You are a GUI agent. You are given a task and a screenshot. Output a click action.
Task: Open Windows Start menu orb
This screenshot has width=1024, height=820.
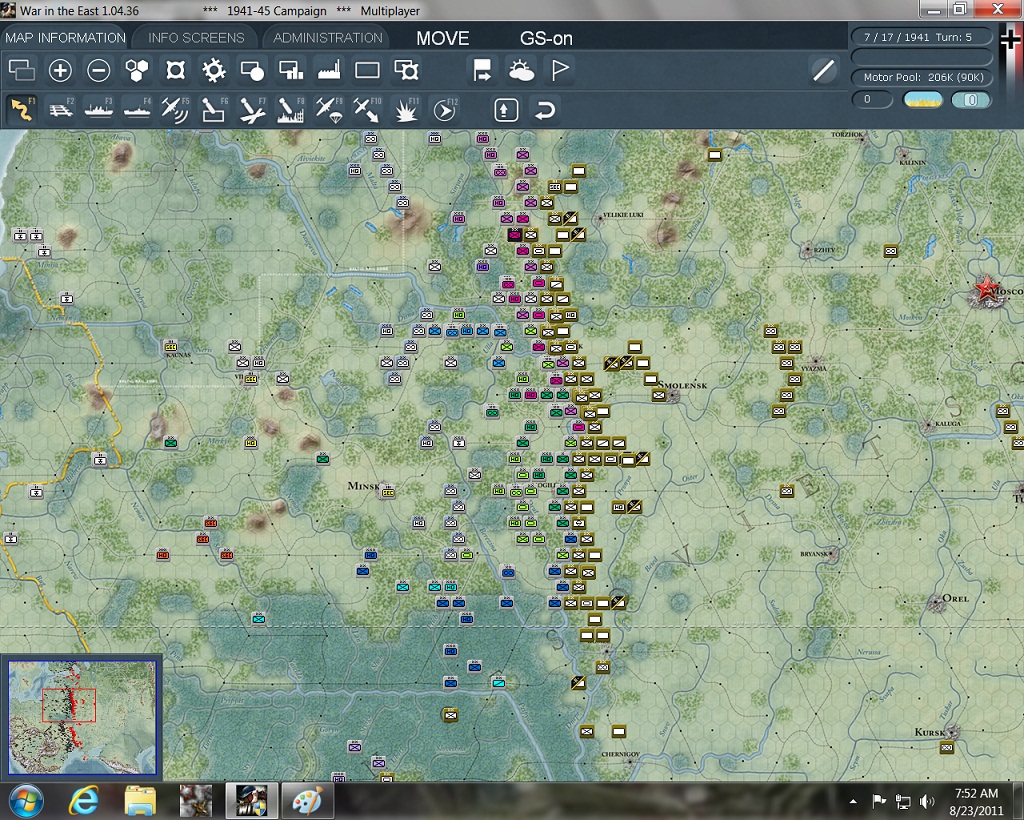(26, 801)
